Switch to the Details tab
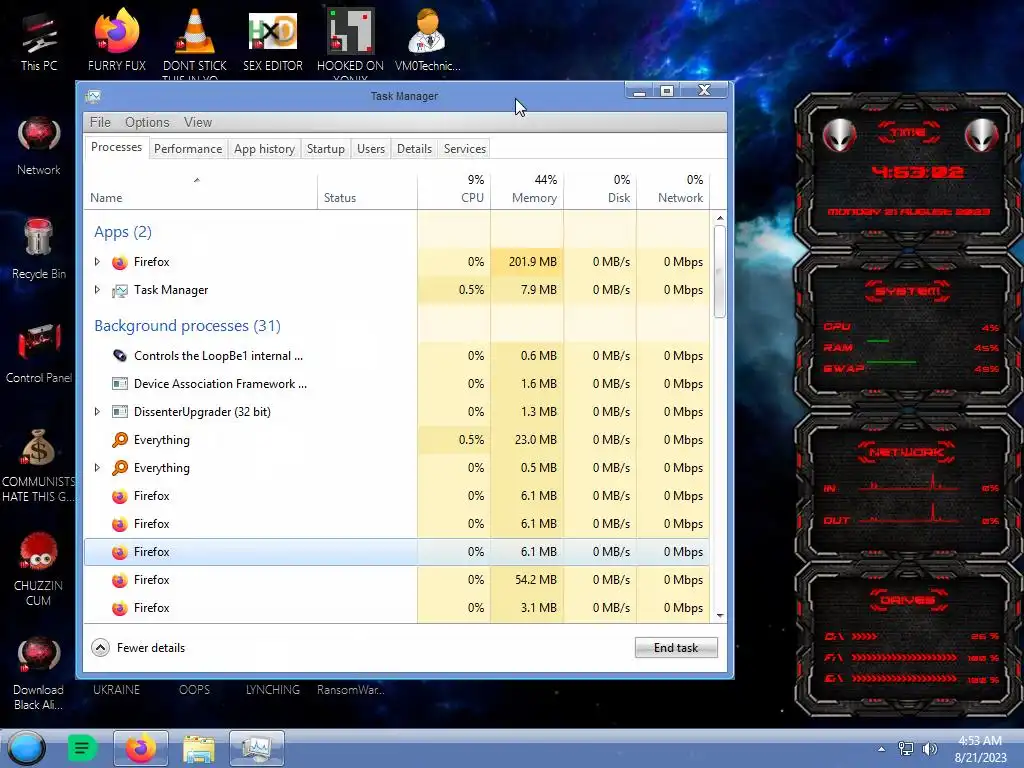Image resolution: width=1024 pixels, height=768 pixels. (415, 149)
